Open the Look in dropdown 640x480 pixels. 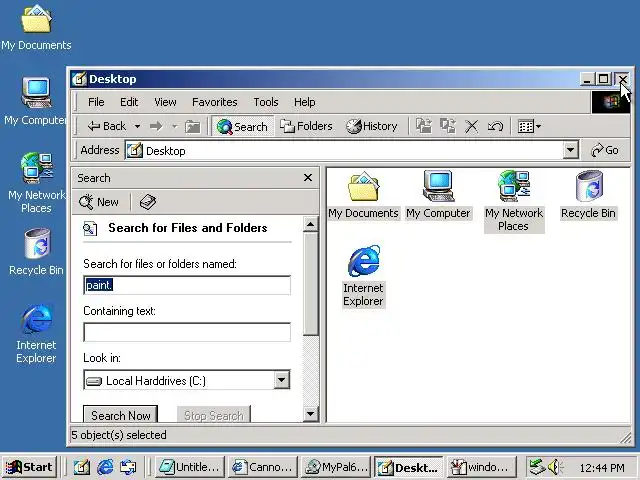pyautogui.click(x=281, y=380)
